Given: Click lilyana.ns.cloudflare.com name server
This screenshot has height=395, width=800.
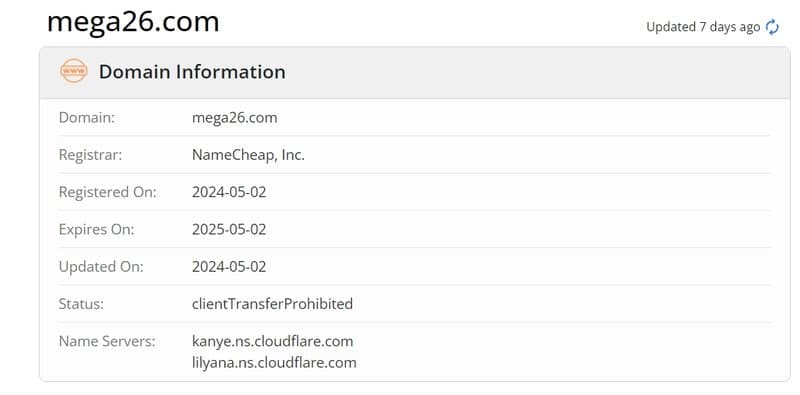Looking at the screenshot, I should pos(274,363).
